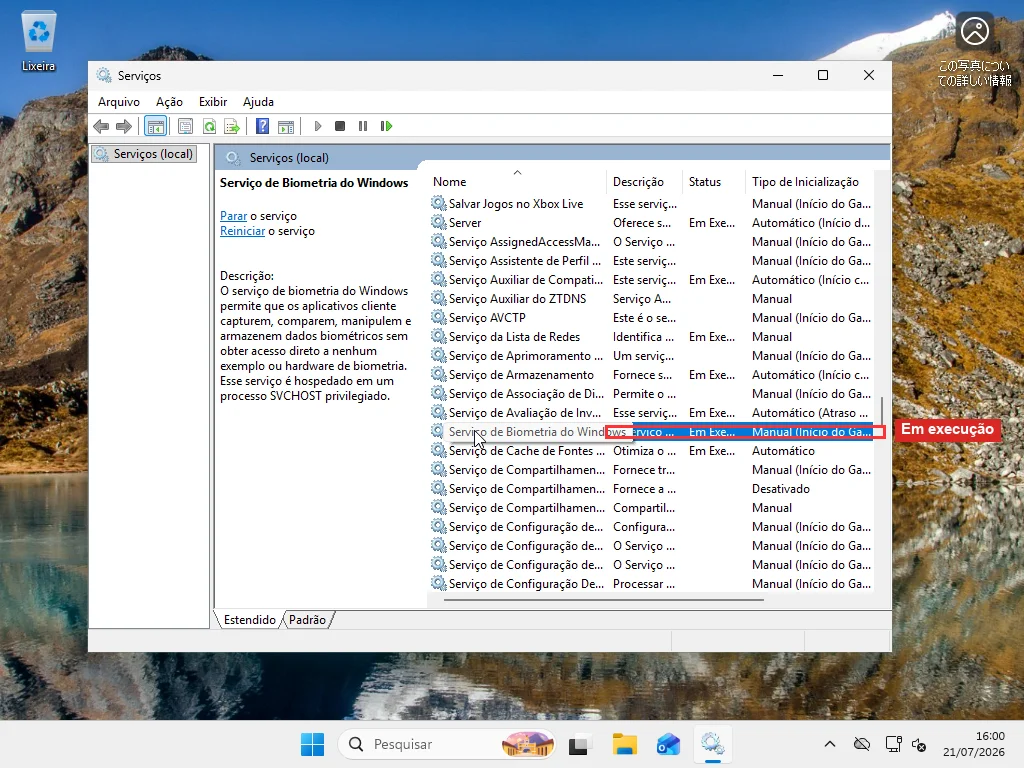Open the Properties toolbar icon
The width and height of the screenshot is (1024, 768).
(x=185, y=126)
